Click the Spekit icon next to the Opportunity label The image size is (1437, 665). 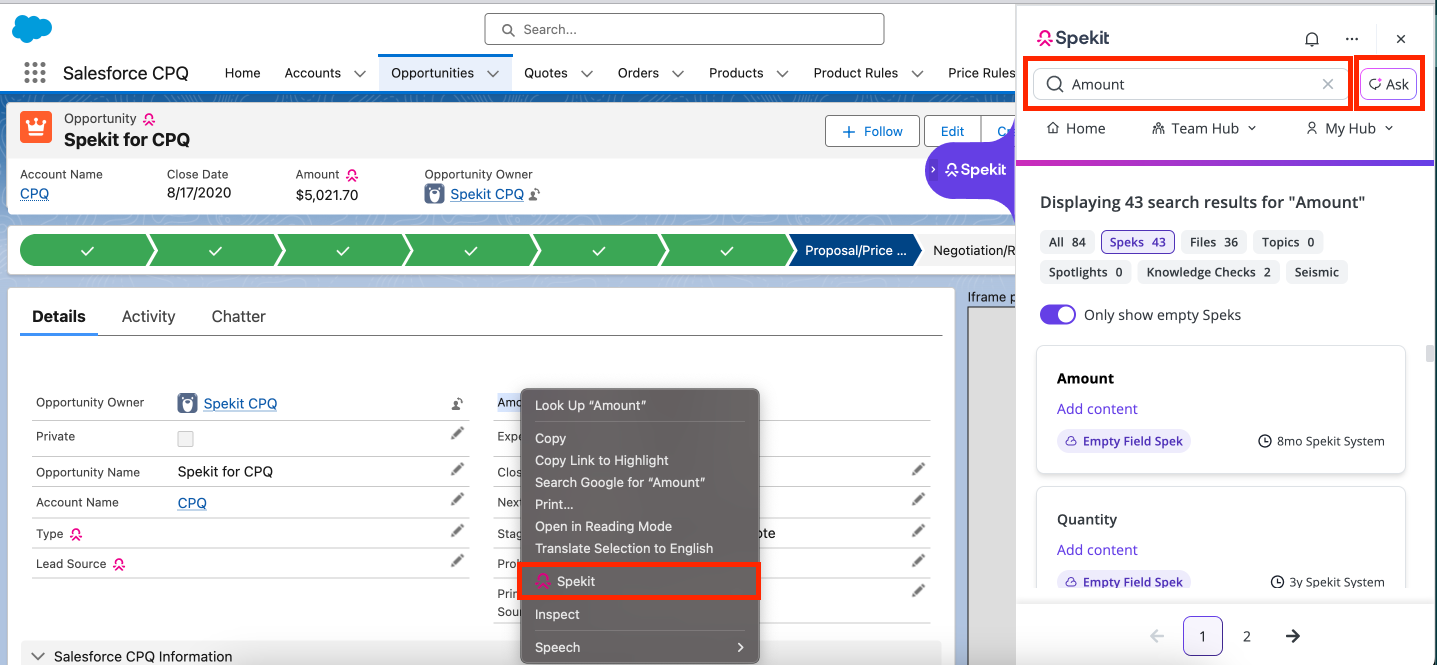coord(149,119)
